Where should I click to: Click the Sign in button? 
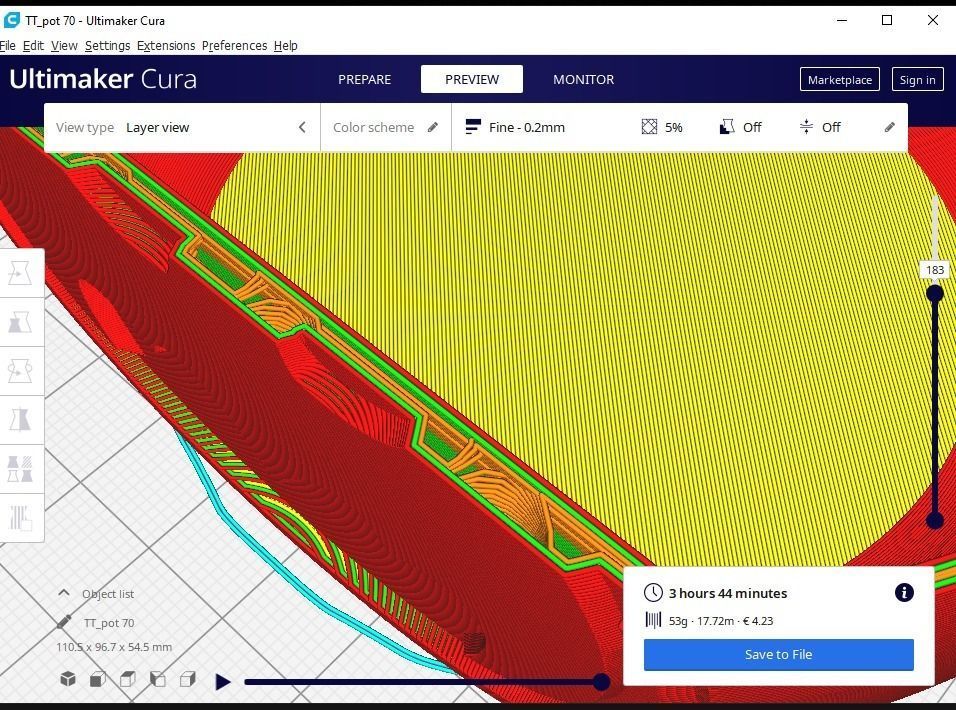(918, 79)
